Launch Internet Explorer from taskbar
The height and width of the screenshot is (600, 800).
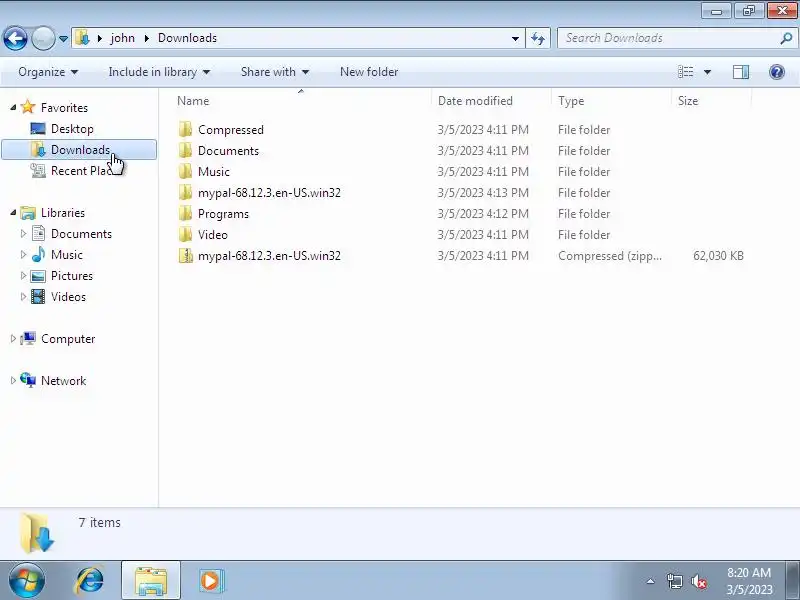pyautogui.click(x=89, y=580)
